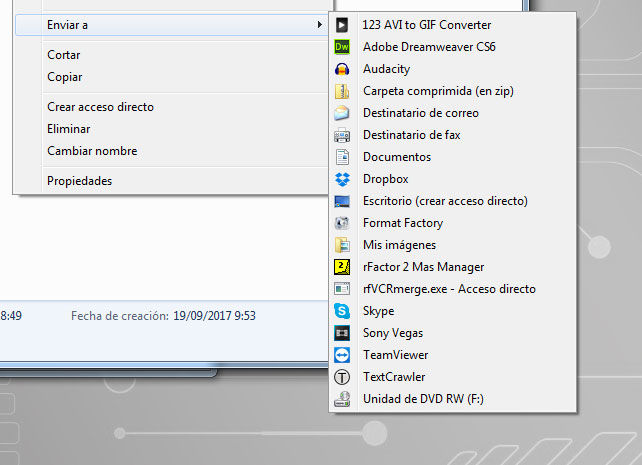Expand the Enviar a submenu arrow
Viewport: 642px width, 465px height.
pos(320,25)
